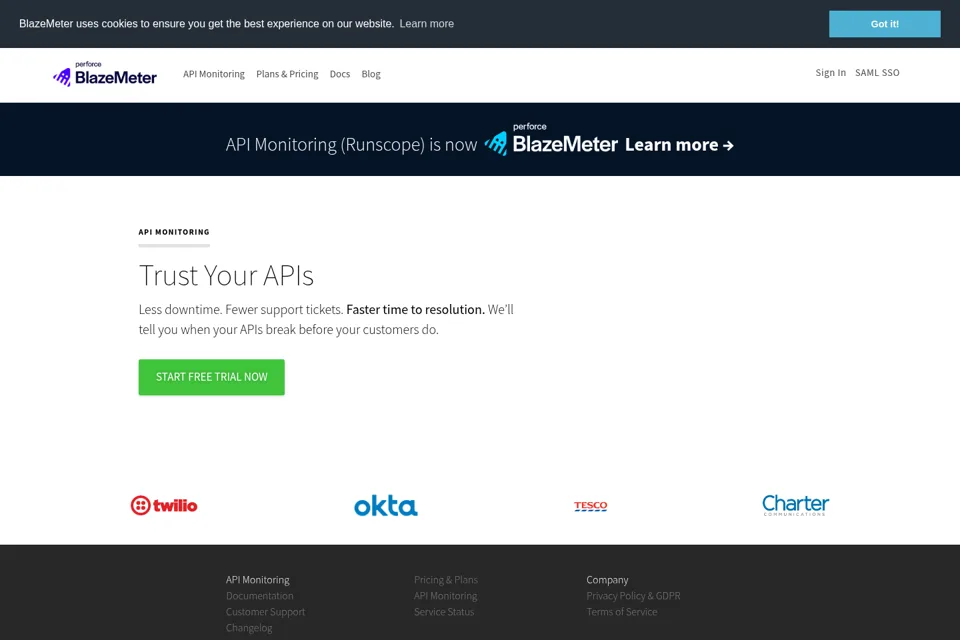Open the Tesco customer logo

point(590,506)
